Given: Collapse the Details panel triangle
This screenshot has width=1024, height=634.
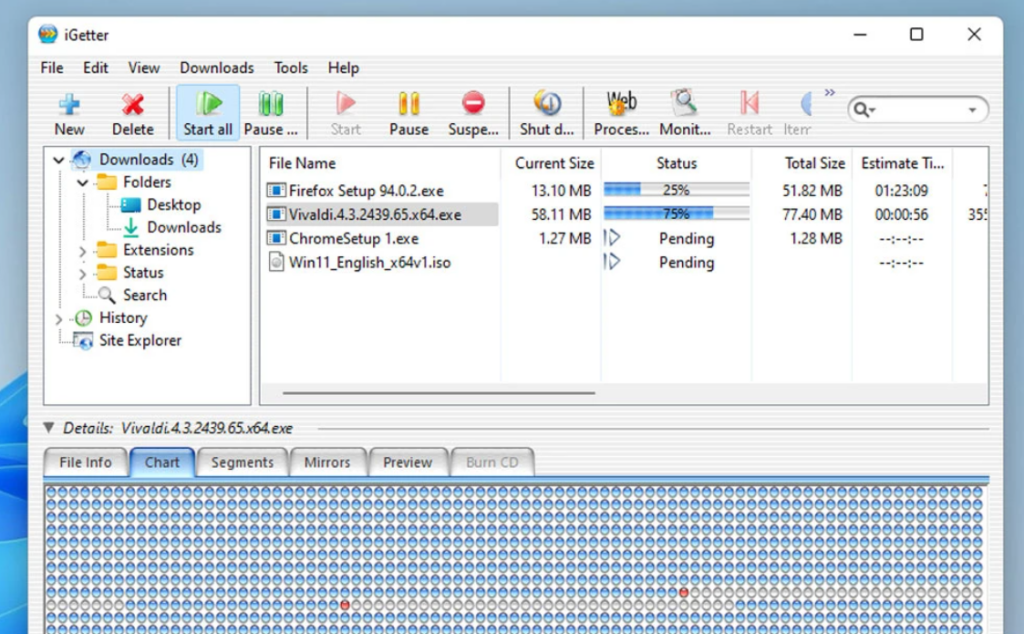Looking at the screenshot, I should point(48,428).
